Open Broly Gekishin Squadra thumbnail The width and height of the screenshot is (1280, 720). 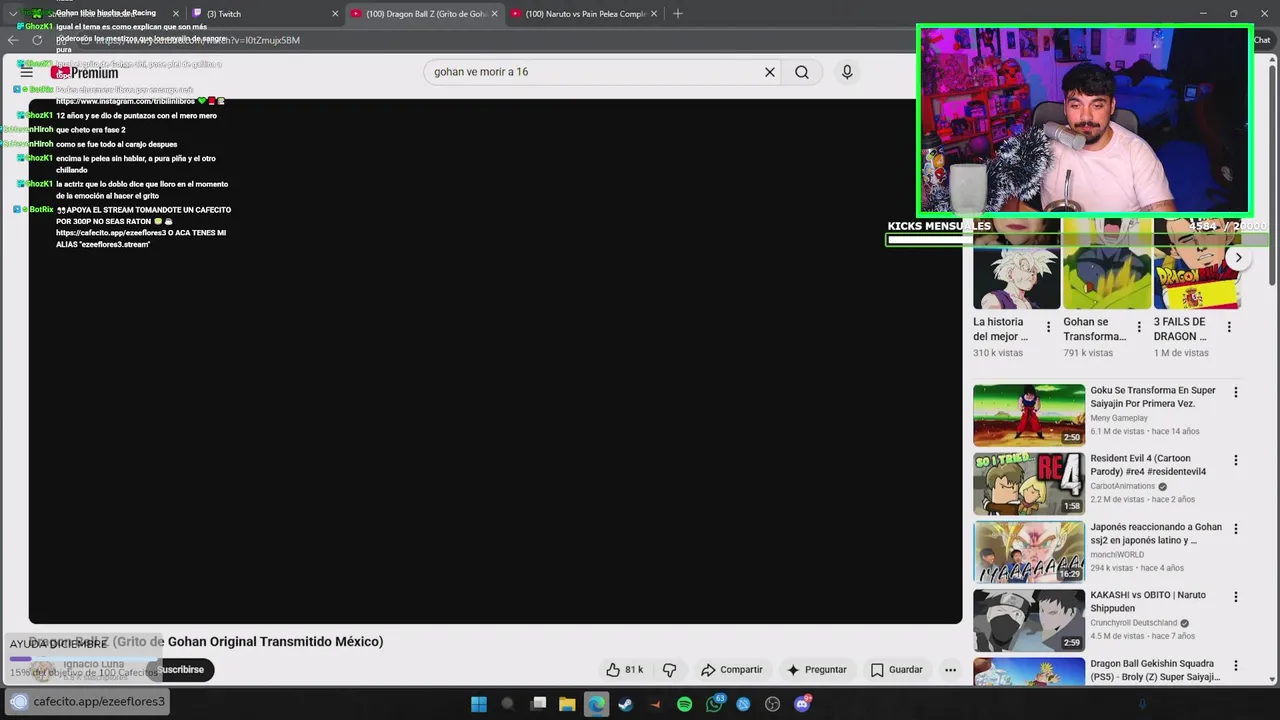pyautogui.click(x=1029, y=672)
